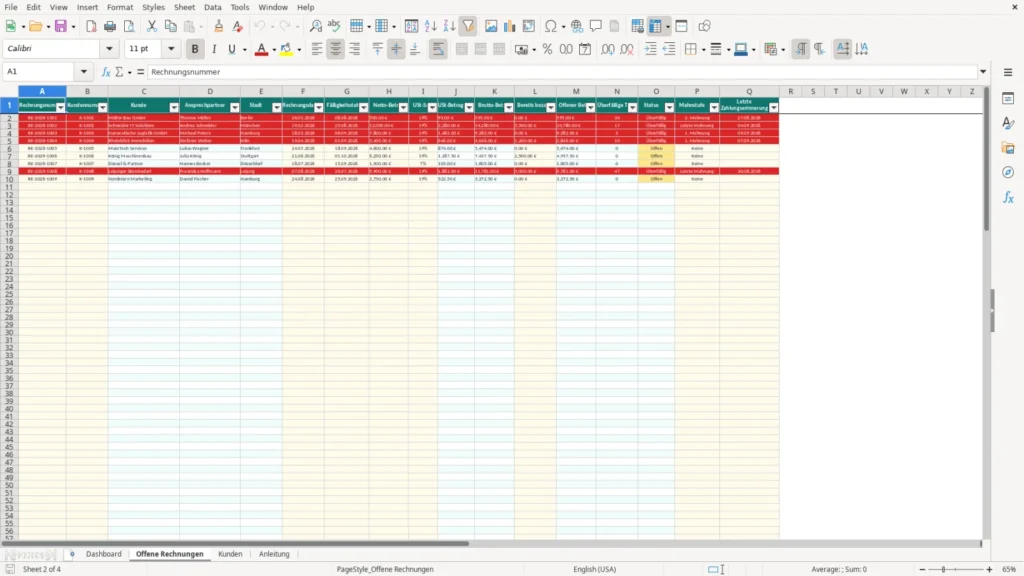
Task: Toggle Italic formatting
Action: [x=214, y=49]
